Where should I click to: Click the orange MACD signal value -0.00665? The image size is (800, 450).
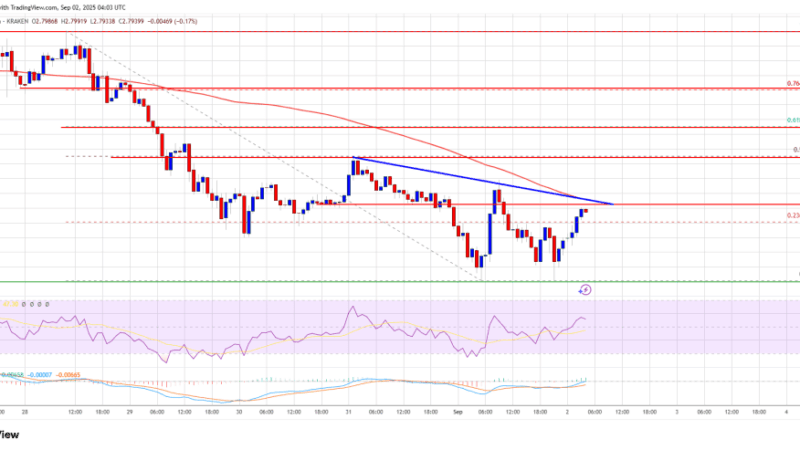click(68, 375)
